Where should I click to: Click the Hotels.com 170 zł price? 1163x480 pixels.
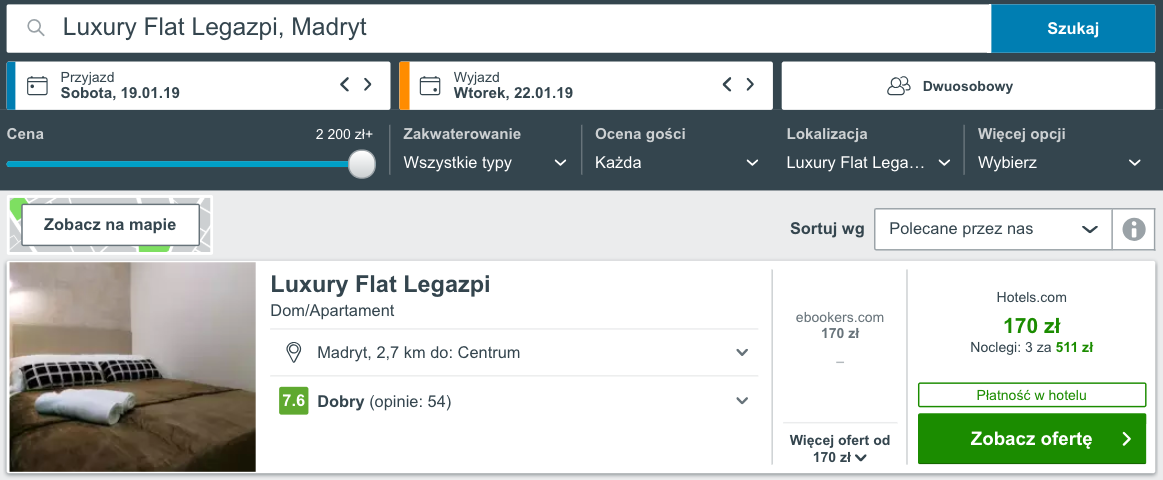[x=1032, y=326]
